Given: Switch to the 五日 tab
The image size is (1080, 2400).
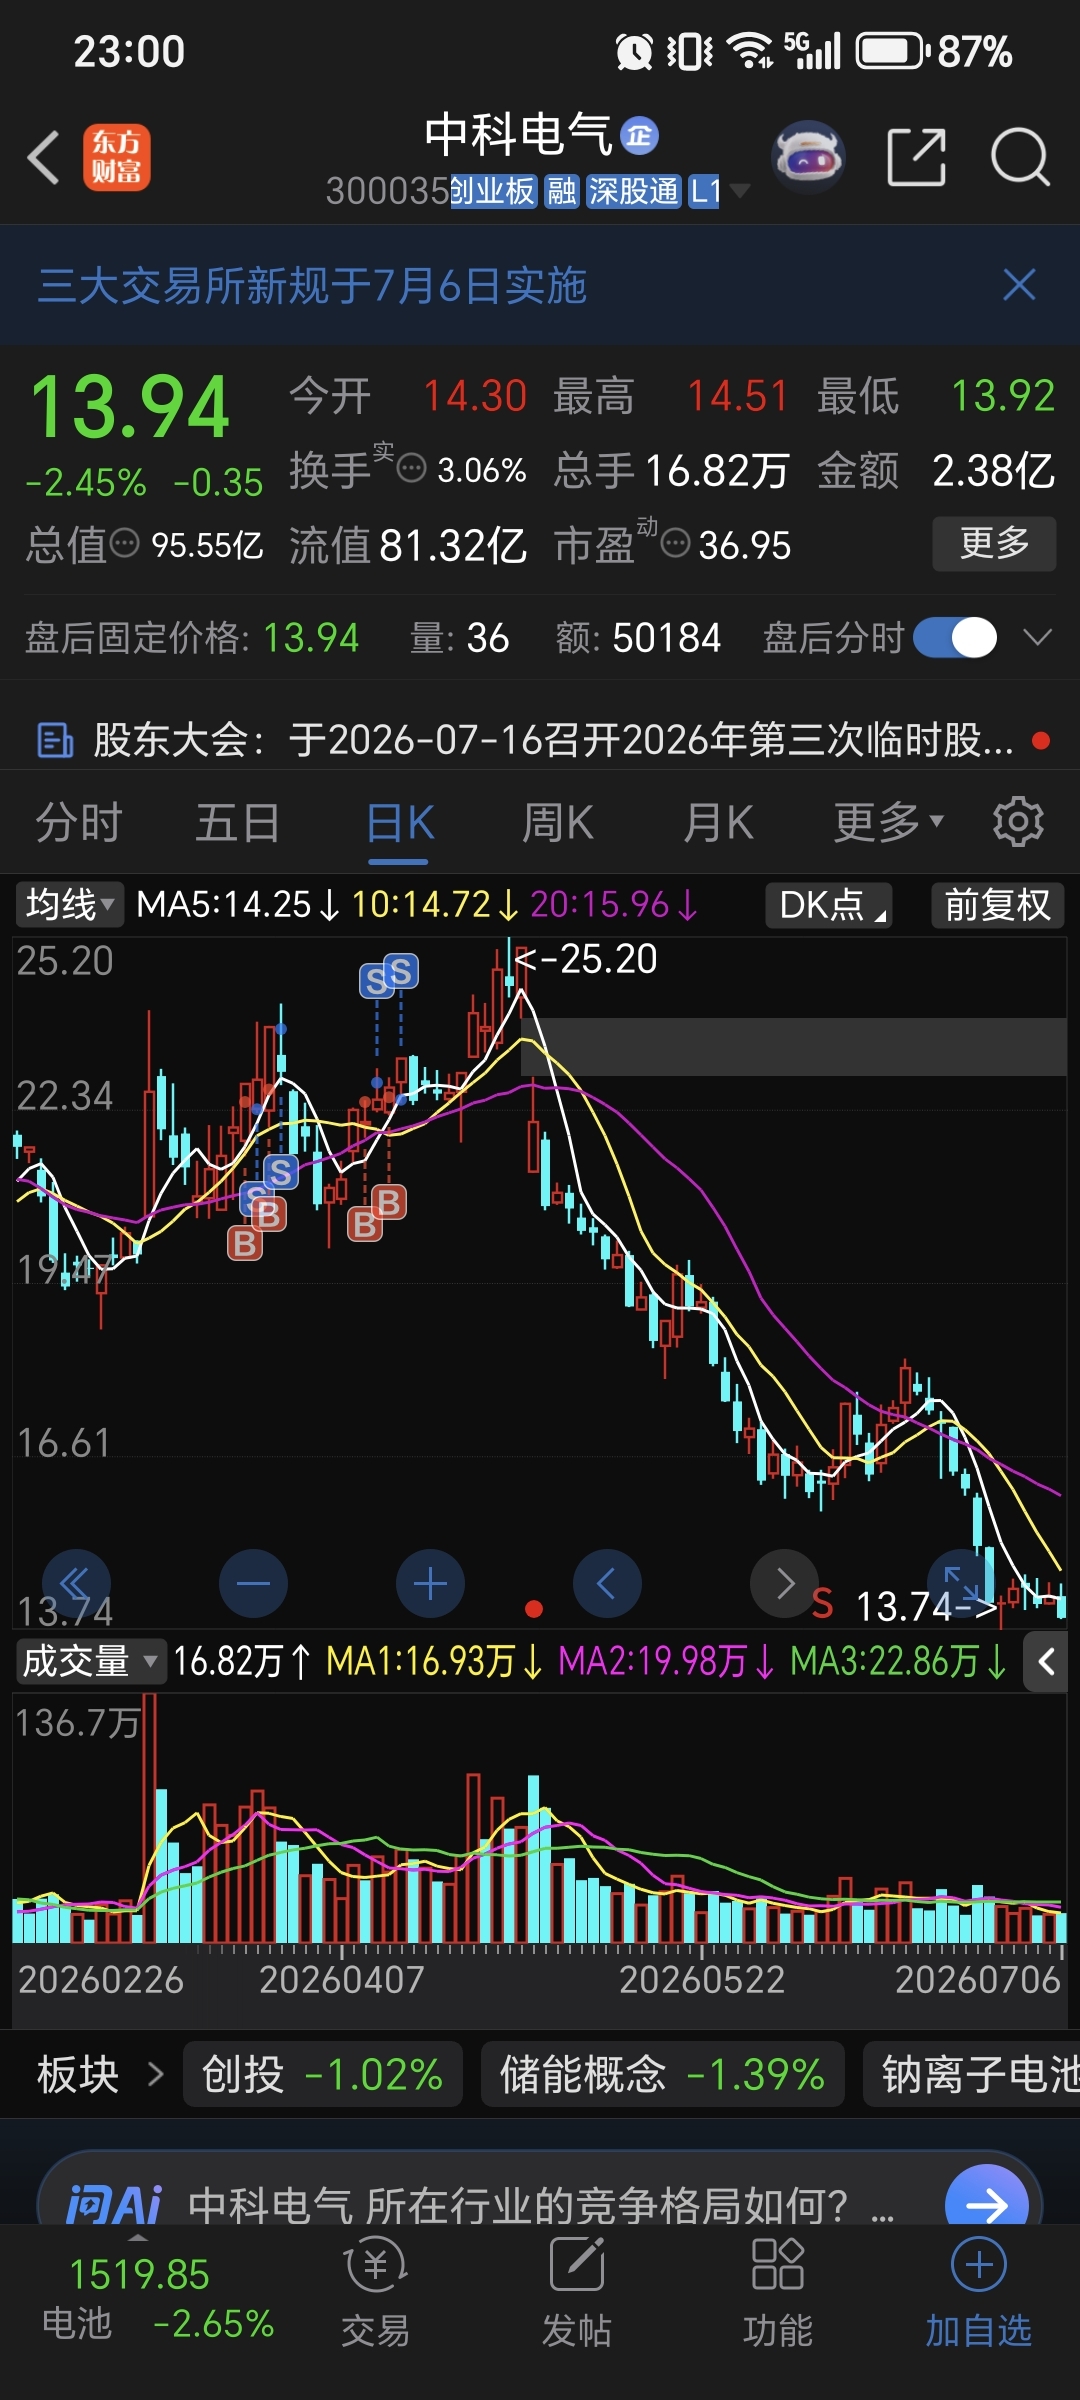Looking at the screenshot, I should [238, 824].
